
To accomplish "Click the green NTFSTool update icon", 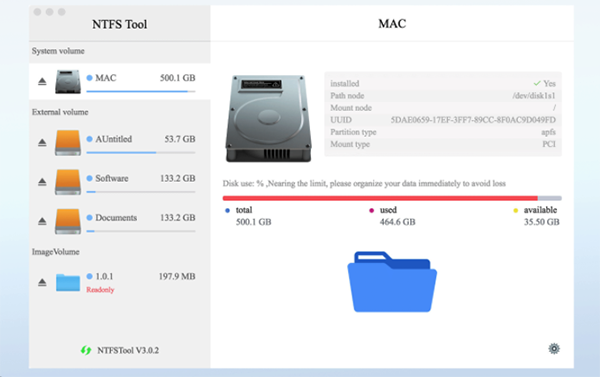I will point(86,350).
